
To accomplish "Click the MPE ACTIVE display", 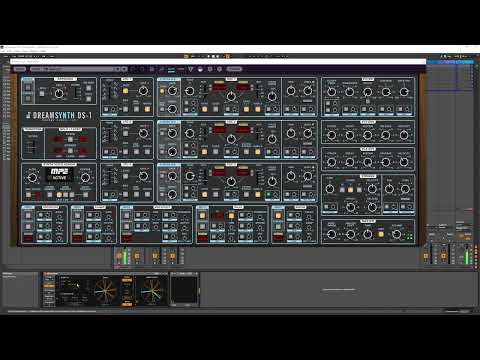I will (x=59, y=174).
